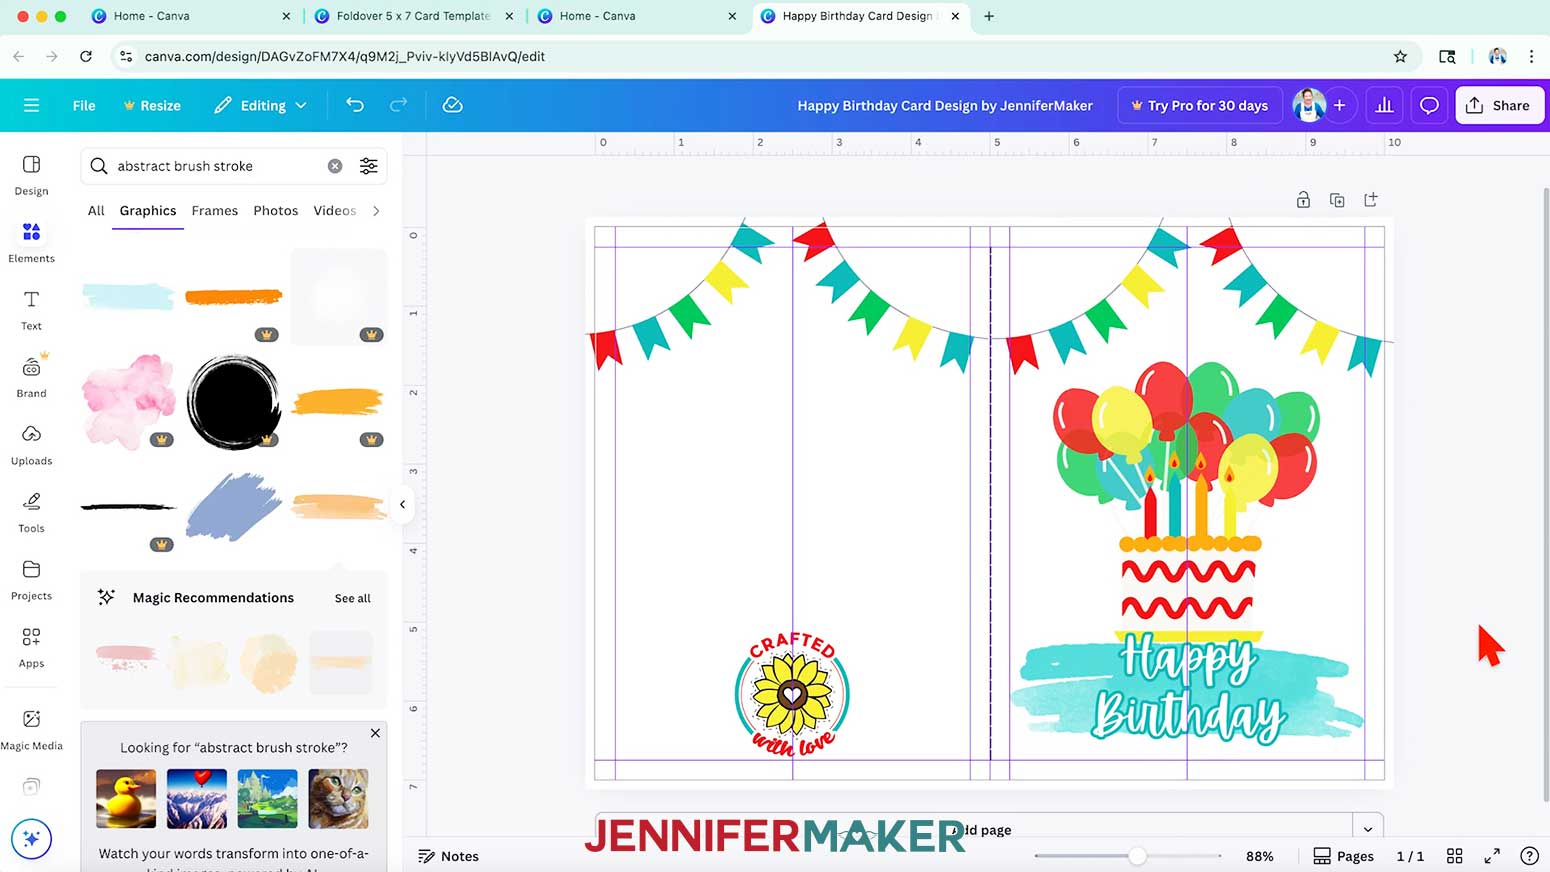This screenshot has height=872, width=1550.
Task: Expand the Add page dropdown chevron
Action: pyautogui.click(x=1368, y=829)
